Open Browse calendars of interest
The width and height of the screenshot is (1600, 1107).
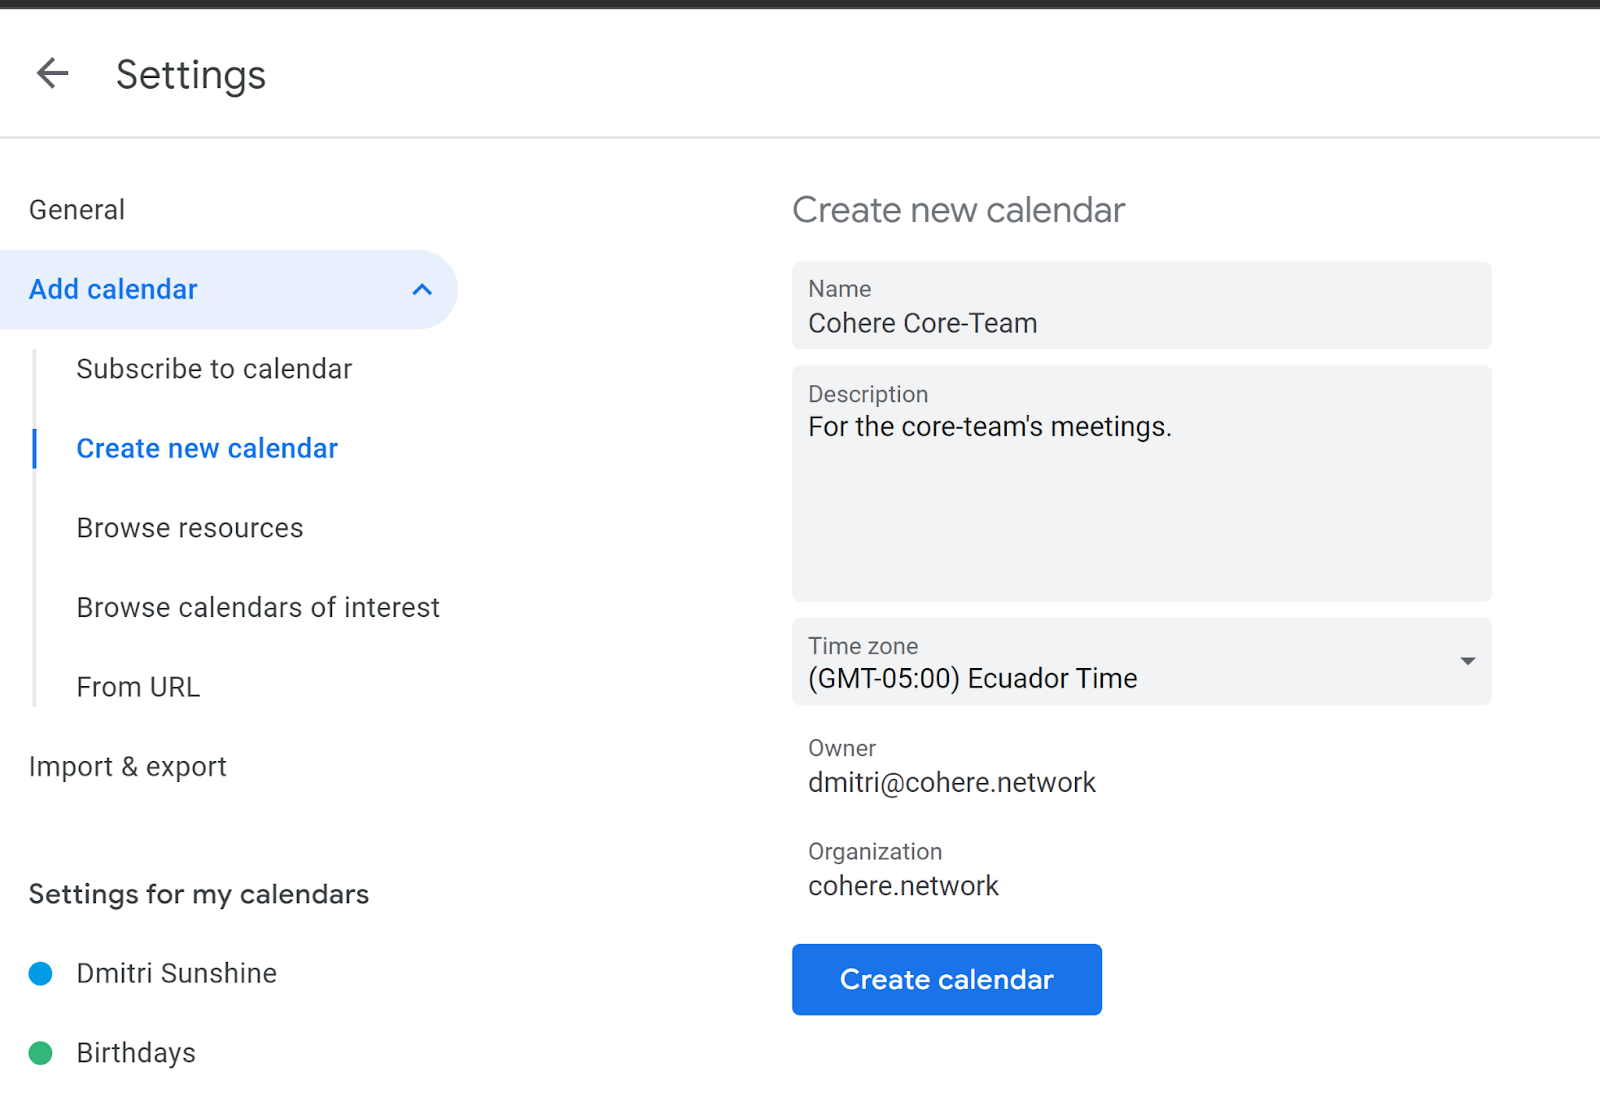(x=258, y=608)
